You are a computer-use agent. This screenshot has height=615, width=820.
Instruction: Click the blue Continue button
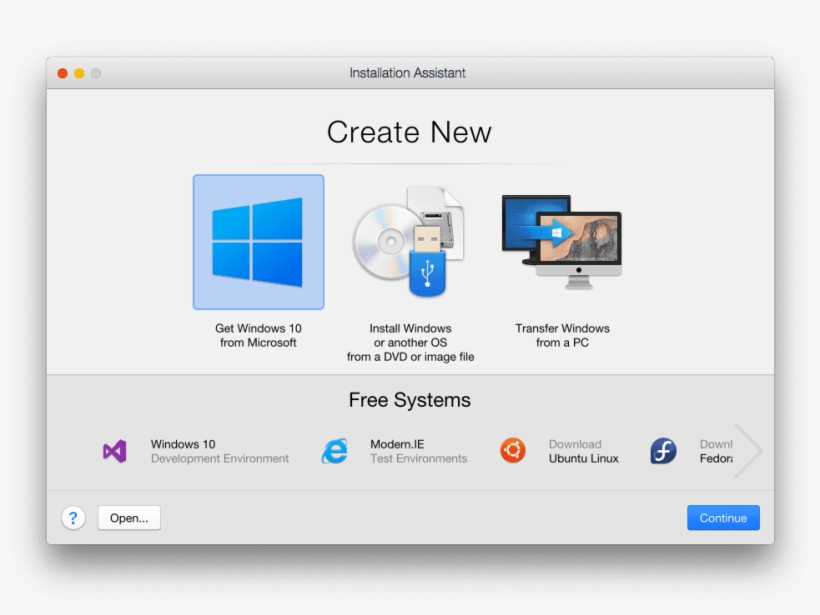[723, 518]
